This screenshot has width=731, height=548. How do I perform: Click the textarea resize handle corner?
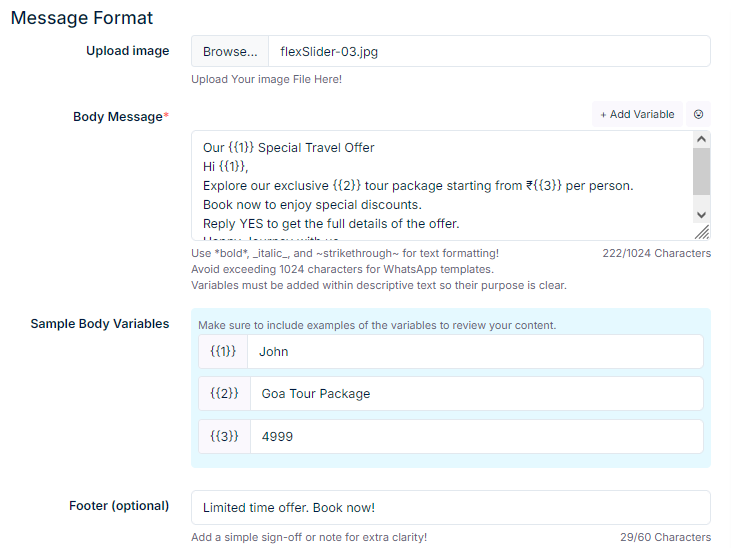click(x=702, y=232)
